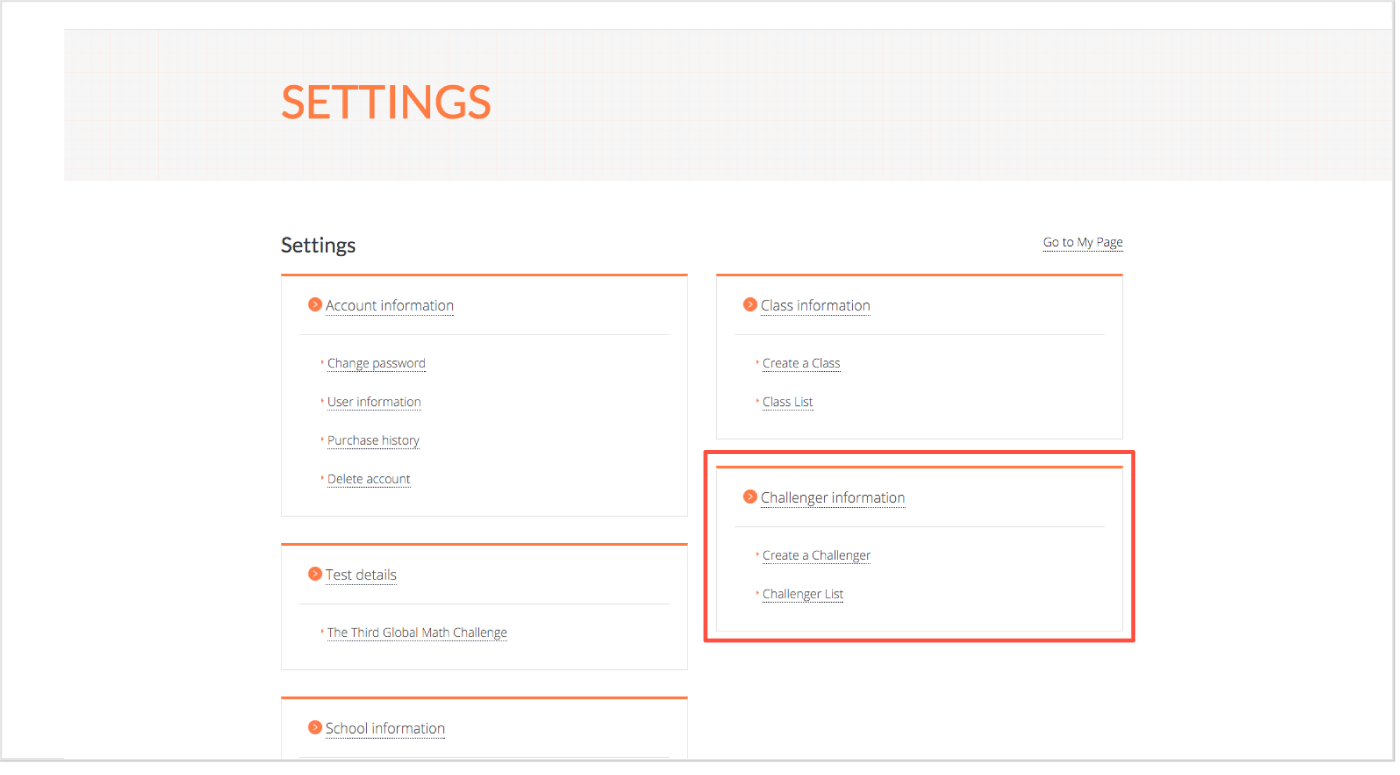Click the orange arrow icon beside Account information
Image resolution: width=1400 pixels, height=775 pixels.
(315, 305)
